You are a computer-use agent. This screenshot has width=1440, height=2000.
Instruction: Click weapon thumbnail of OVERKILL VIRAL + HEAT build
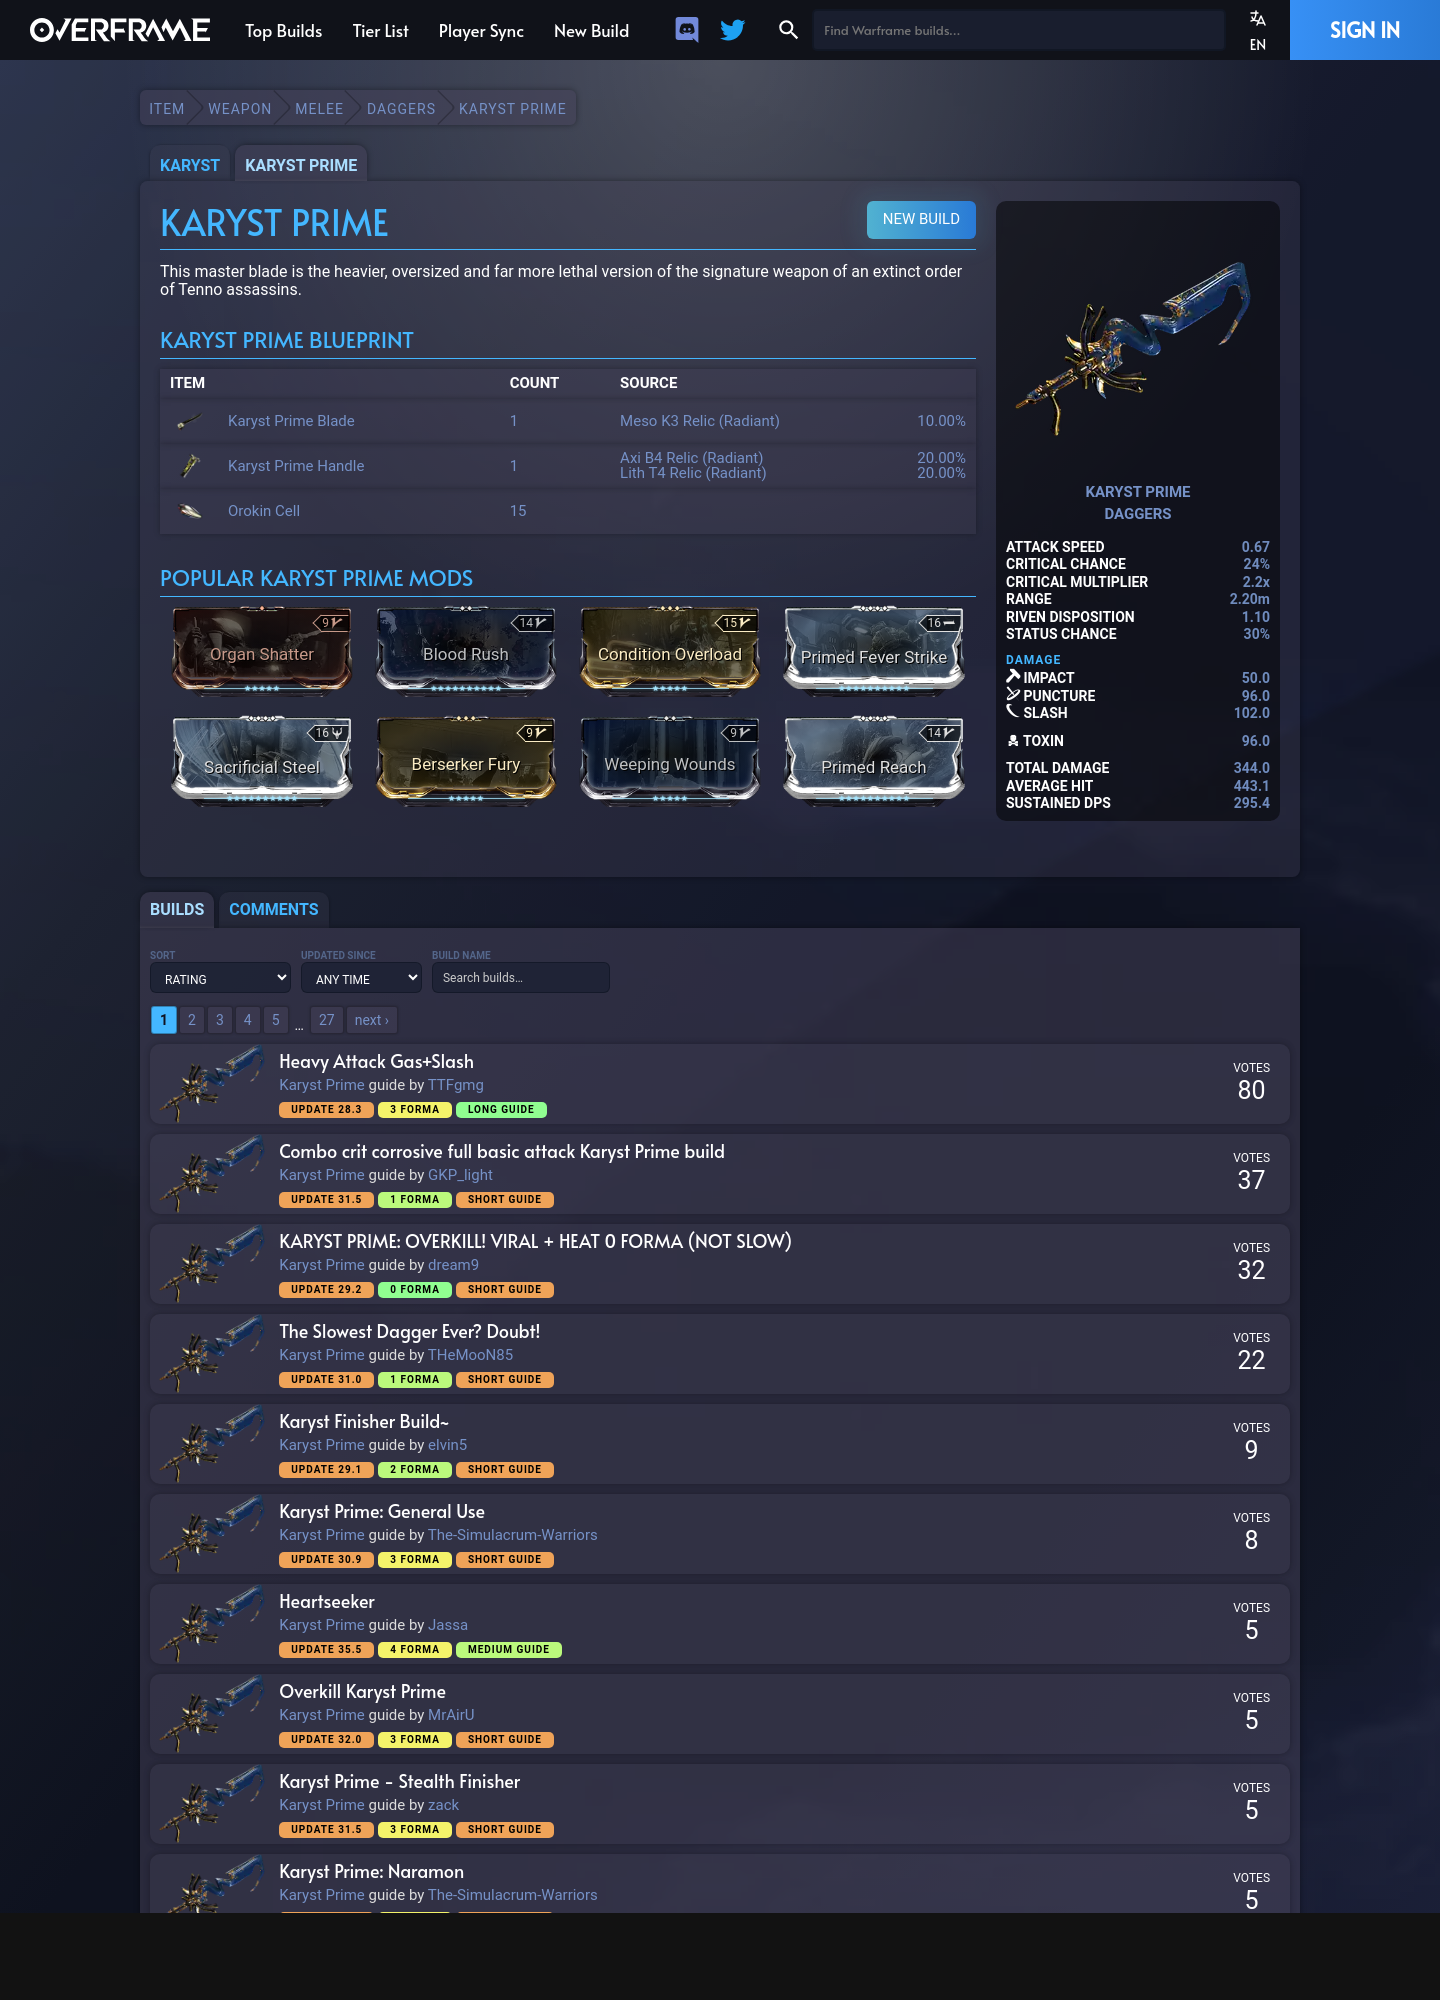214,1264
